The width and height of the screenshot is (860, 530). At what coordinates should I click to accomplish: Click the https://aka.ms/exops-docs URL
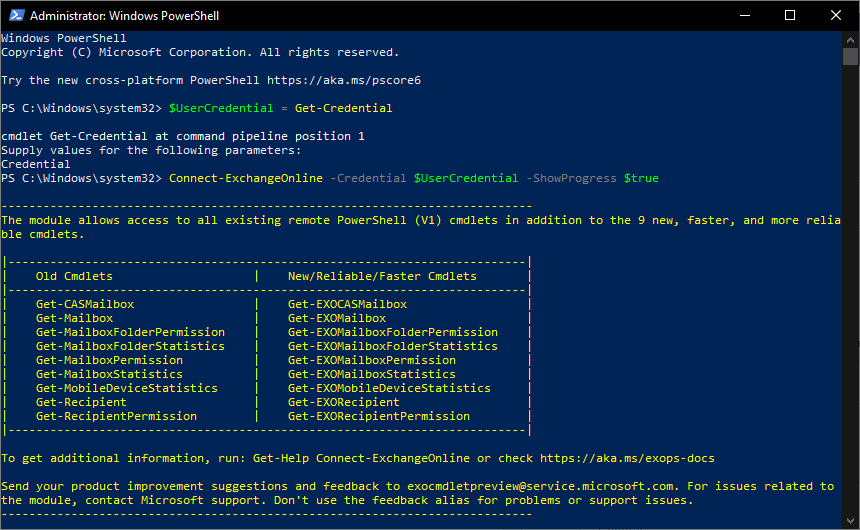tap(627, 458)
